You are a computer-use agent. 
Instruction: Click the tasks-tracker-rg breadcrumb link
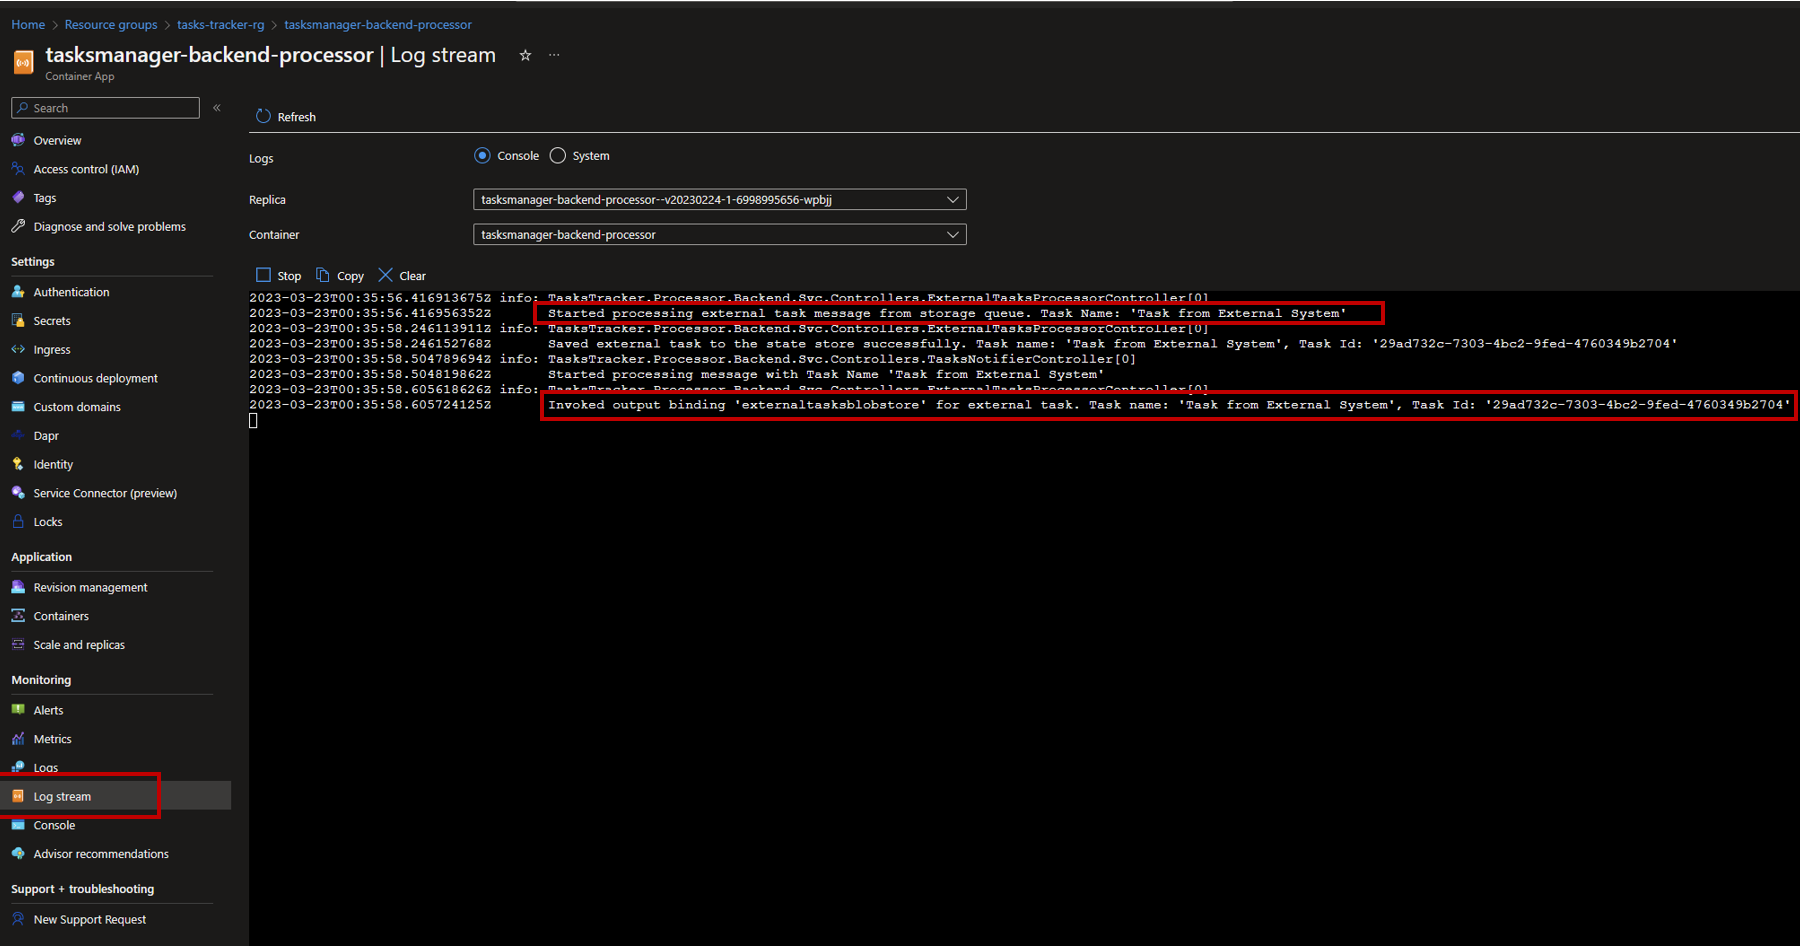[220, 24]
